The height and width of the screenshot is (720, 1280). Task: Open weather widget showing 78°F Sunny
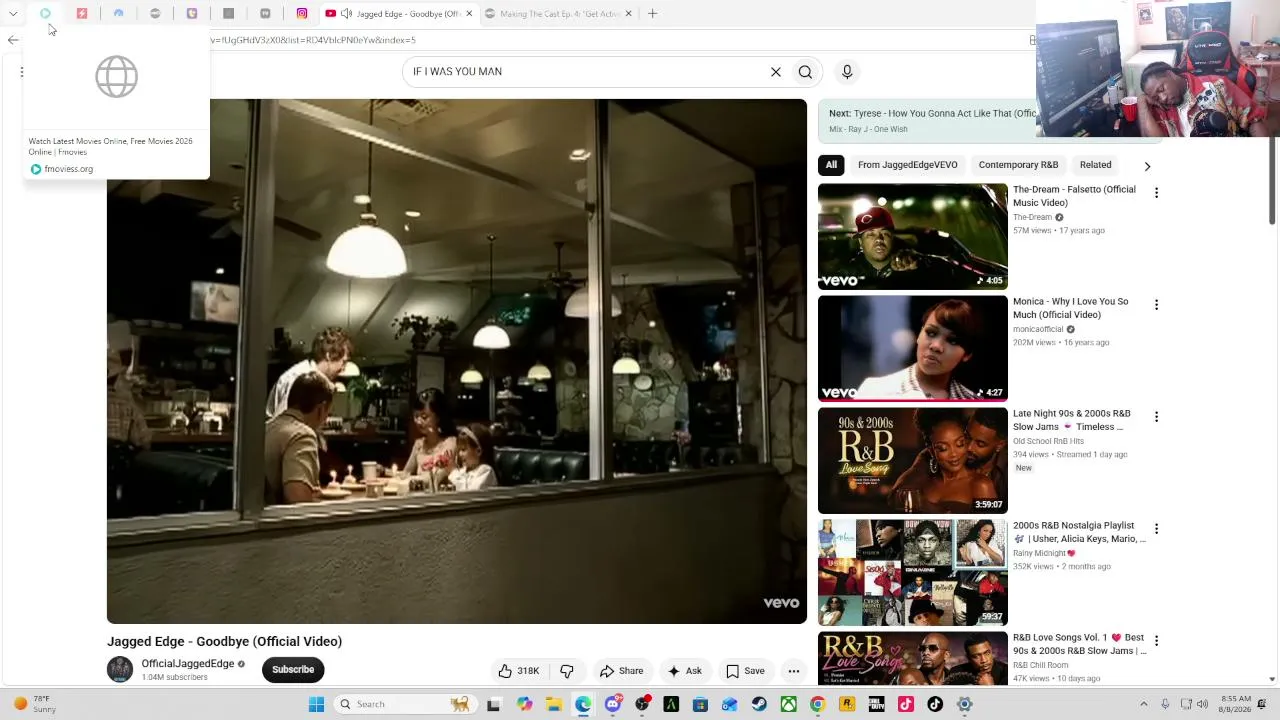tap(35, 704)
